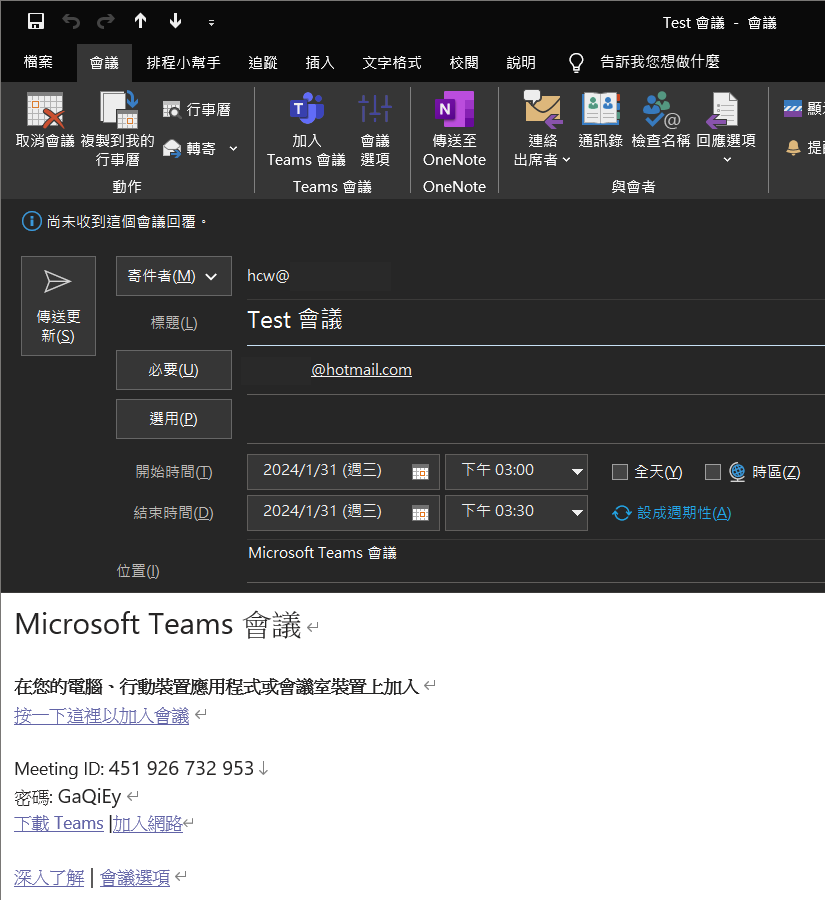Viewport: 825px width, 900px height.
Task: Switch to the 追蹤 tab
Action: point(263,62)
